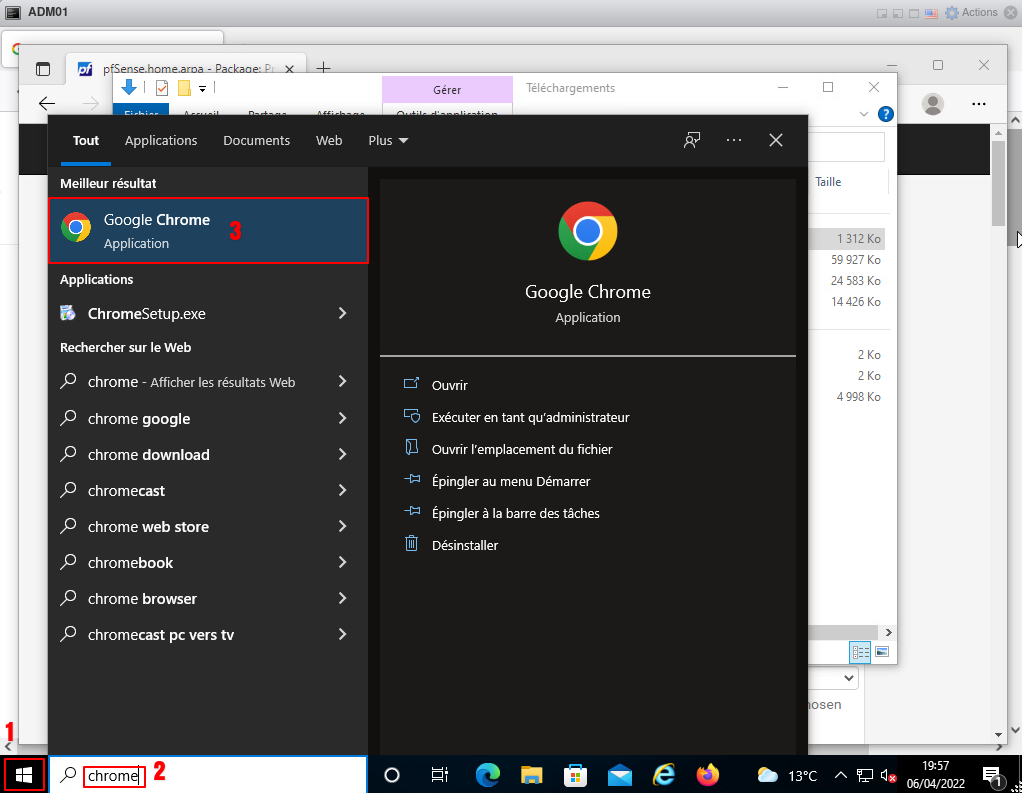Open Task View in the taskbar
Image resolution: width=1022 pixels, height=793 pixels.
coord(439,775)
